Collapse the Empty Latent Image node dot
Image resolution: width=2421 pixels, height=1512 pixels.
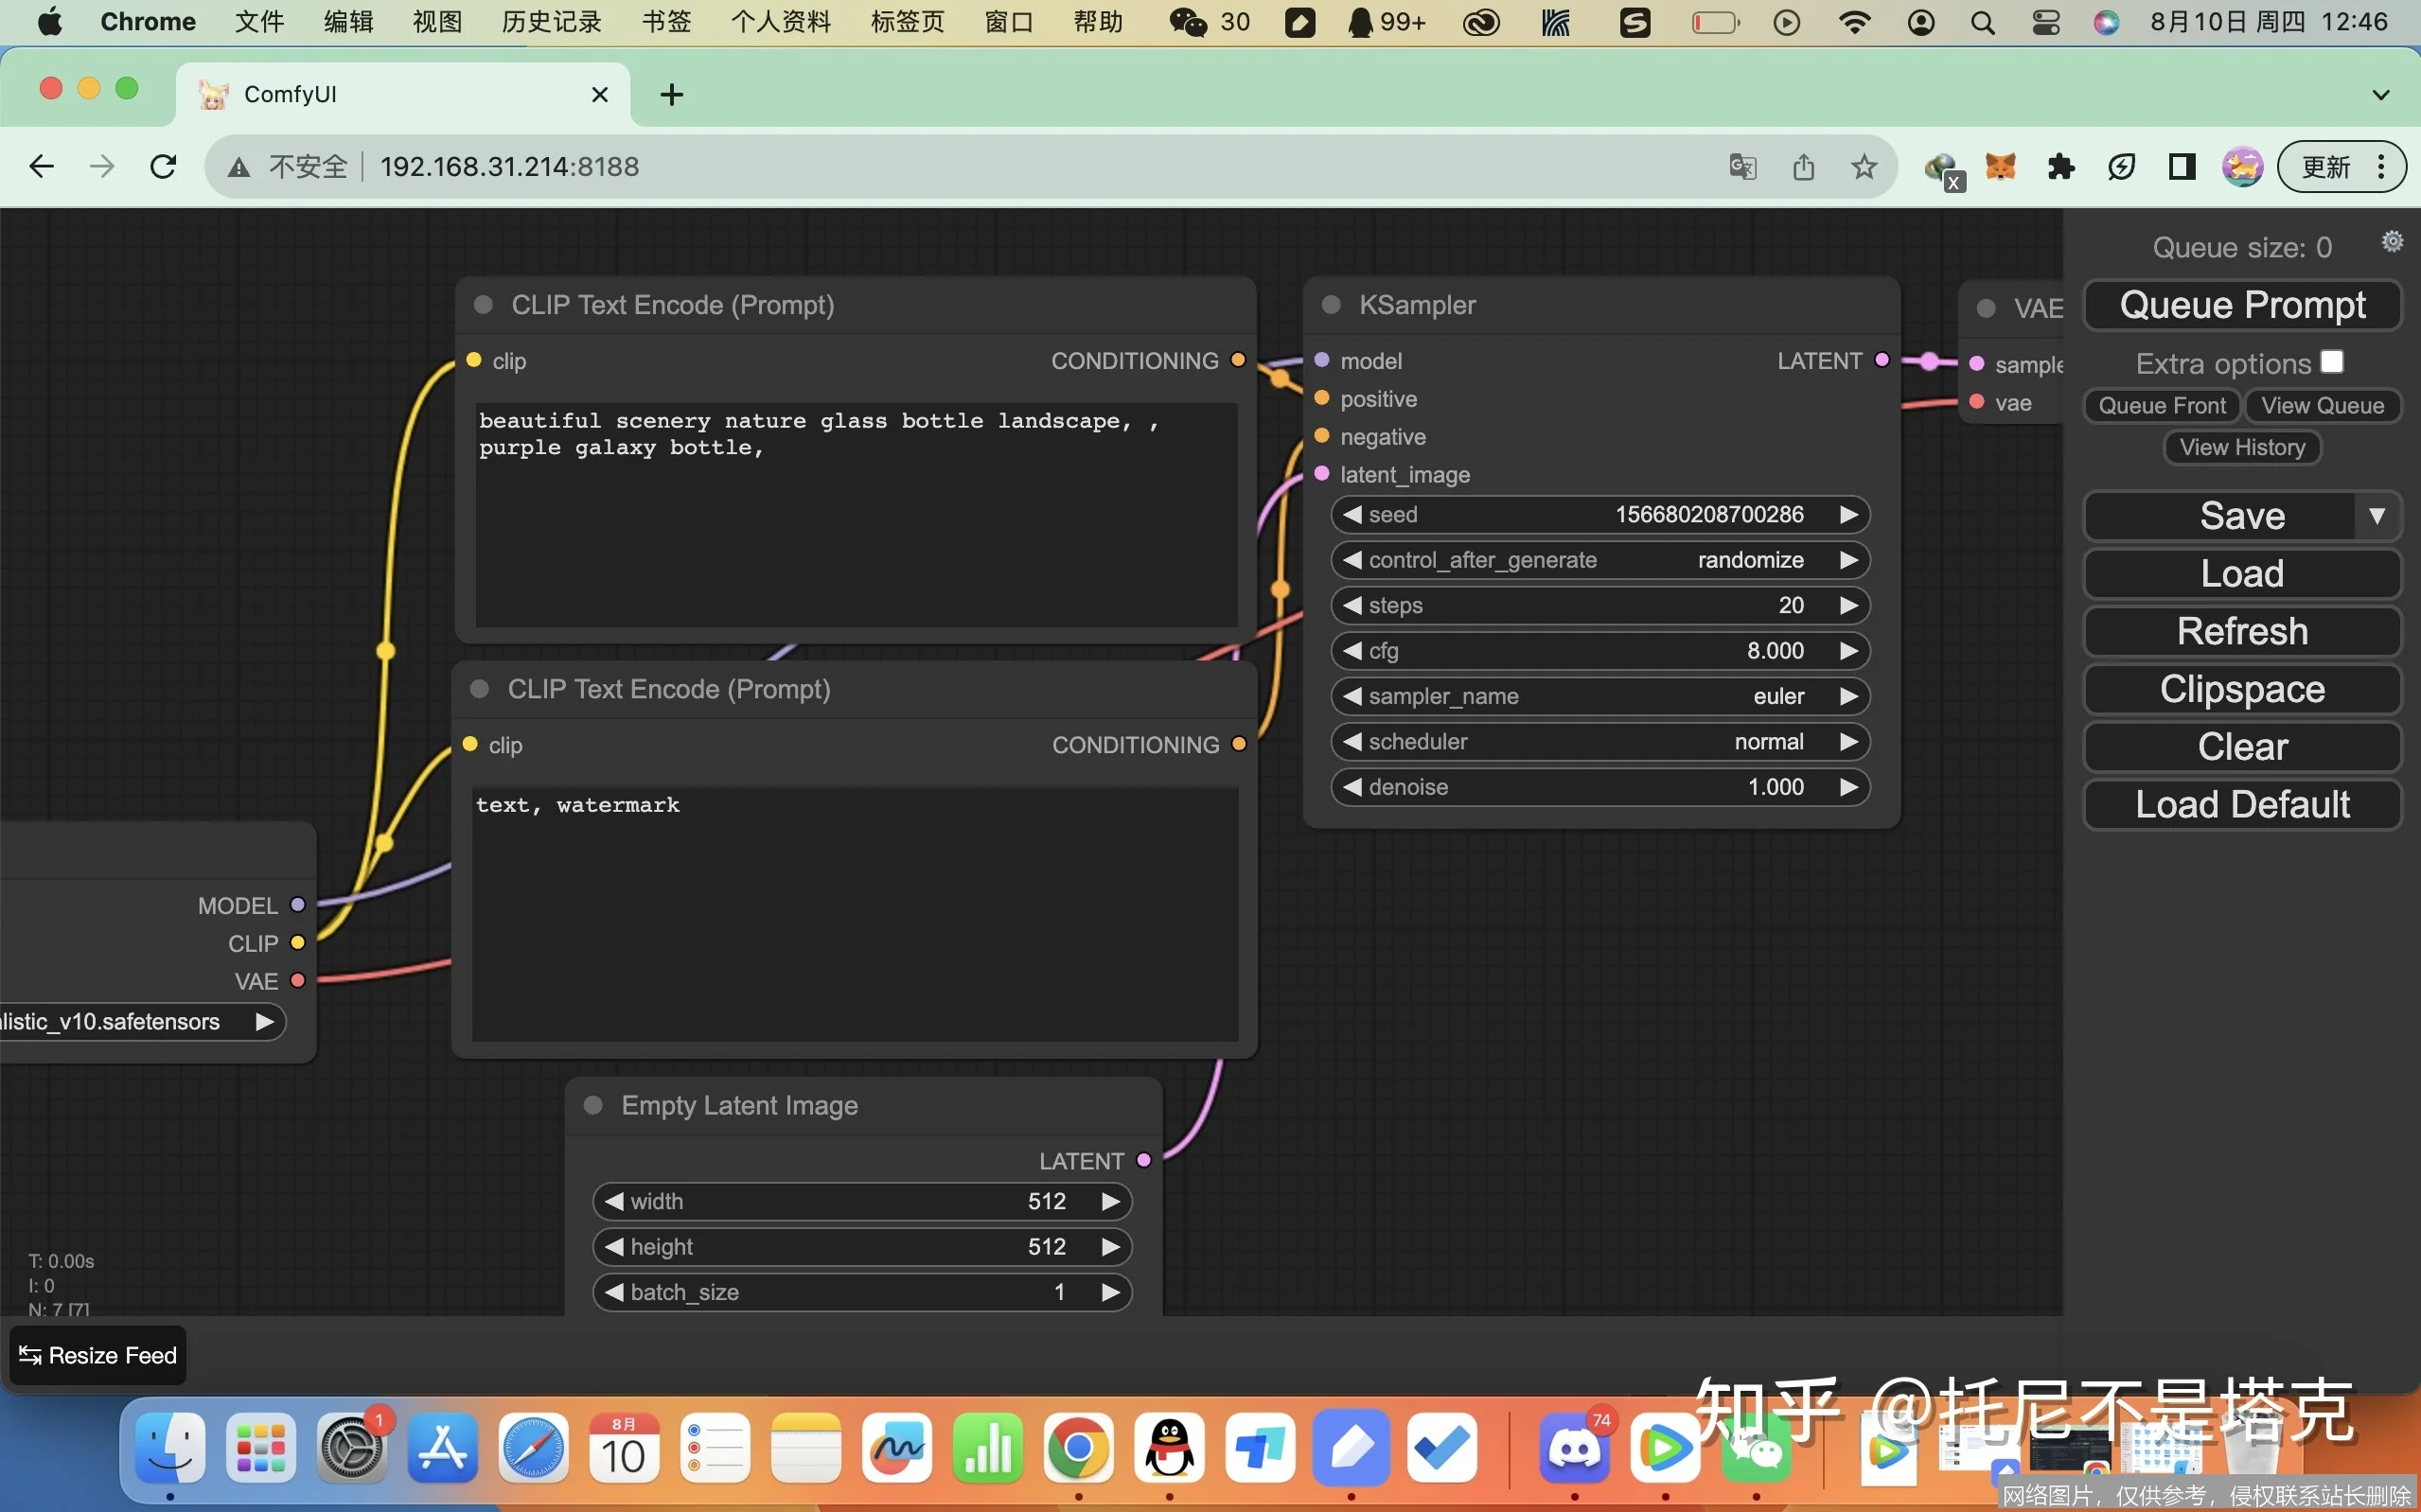pyautogui.click(x=593, y=1105)
